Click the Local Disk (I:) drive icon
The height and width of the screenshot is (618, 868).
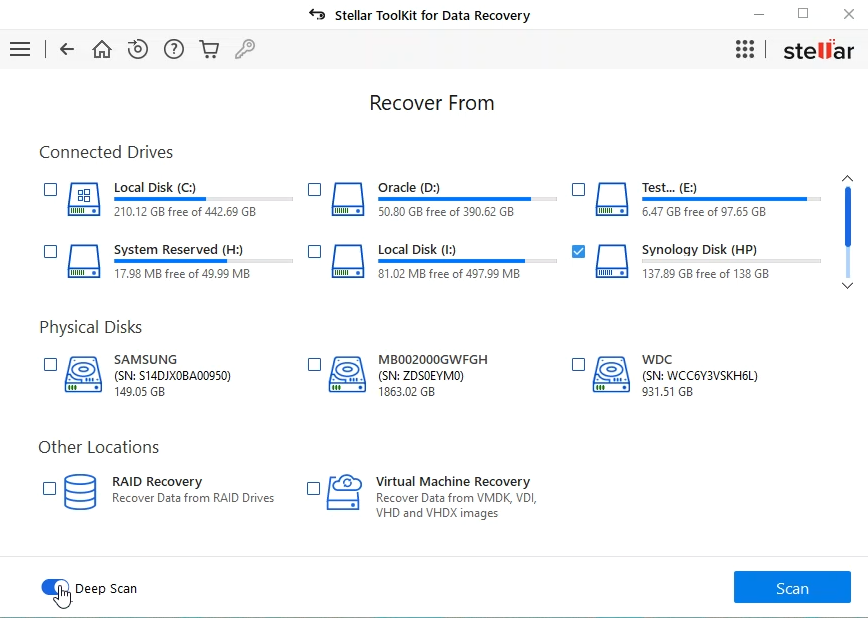pos(348,261)
